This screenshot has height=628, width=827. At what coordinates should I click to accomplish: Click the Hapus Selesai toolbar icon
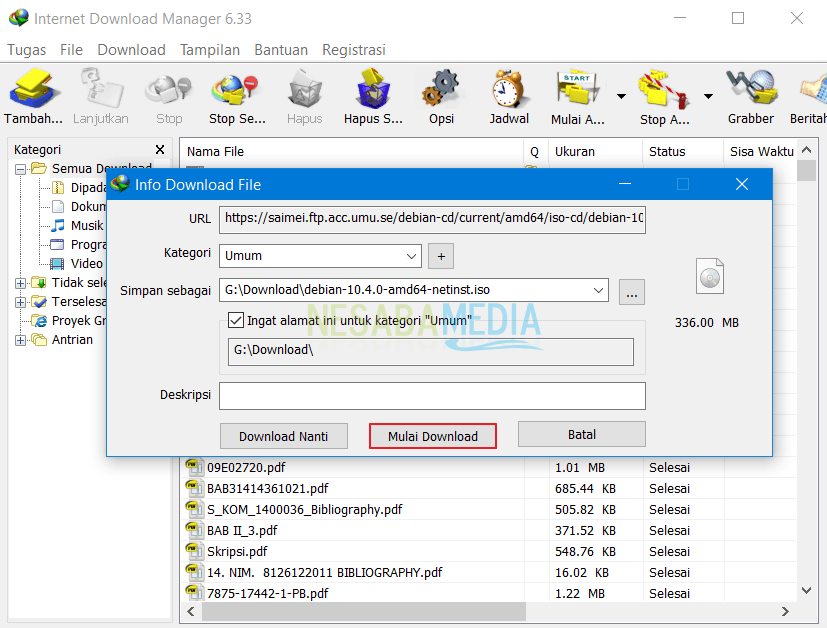tap(373, 89)
